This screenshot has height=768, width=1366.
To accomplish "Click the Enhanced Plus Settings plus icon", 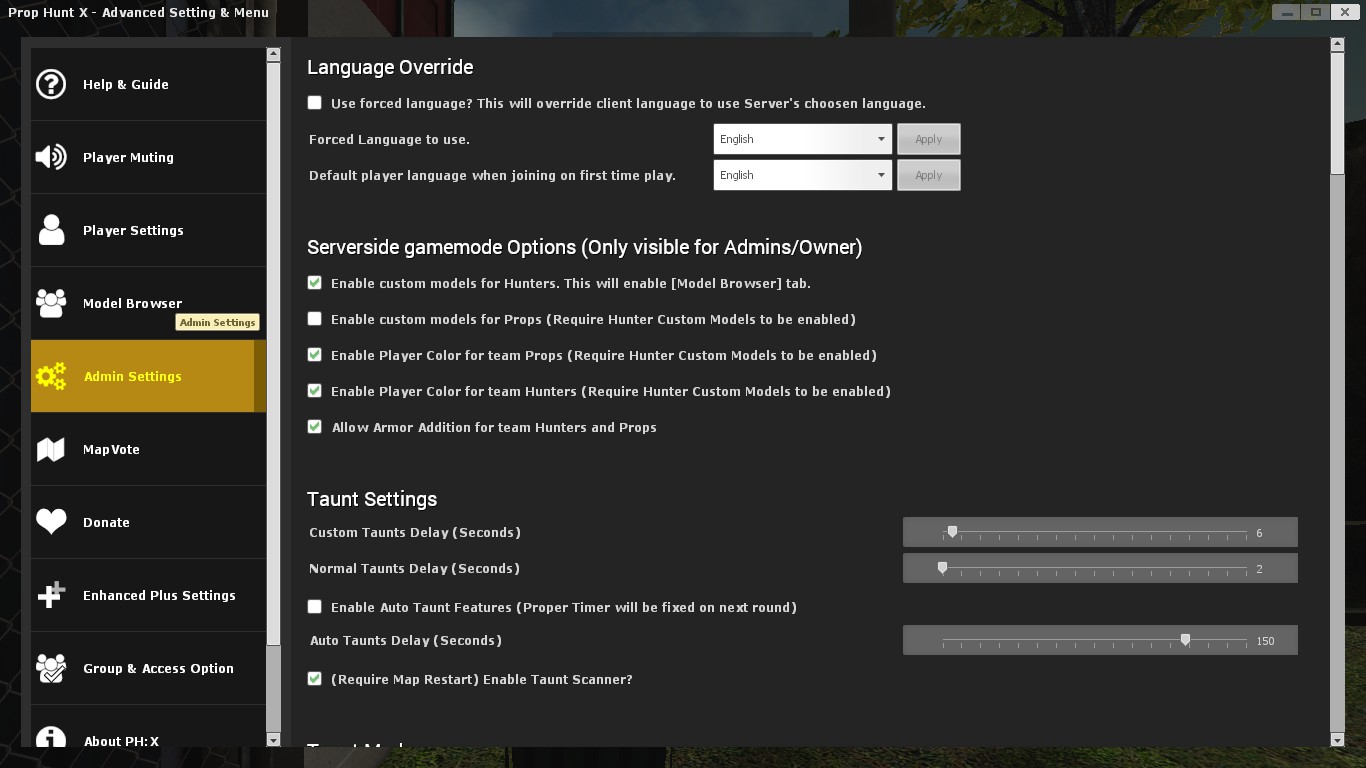I will (51, 595).
